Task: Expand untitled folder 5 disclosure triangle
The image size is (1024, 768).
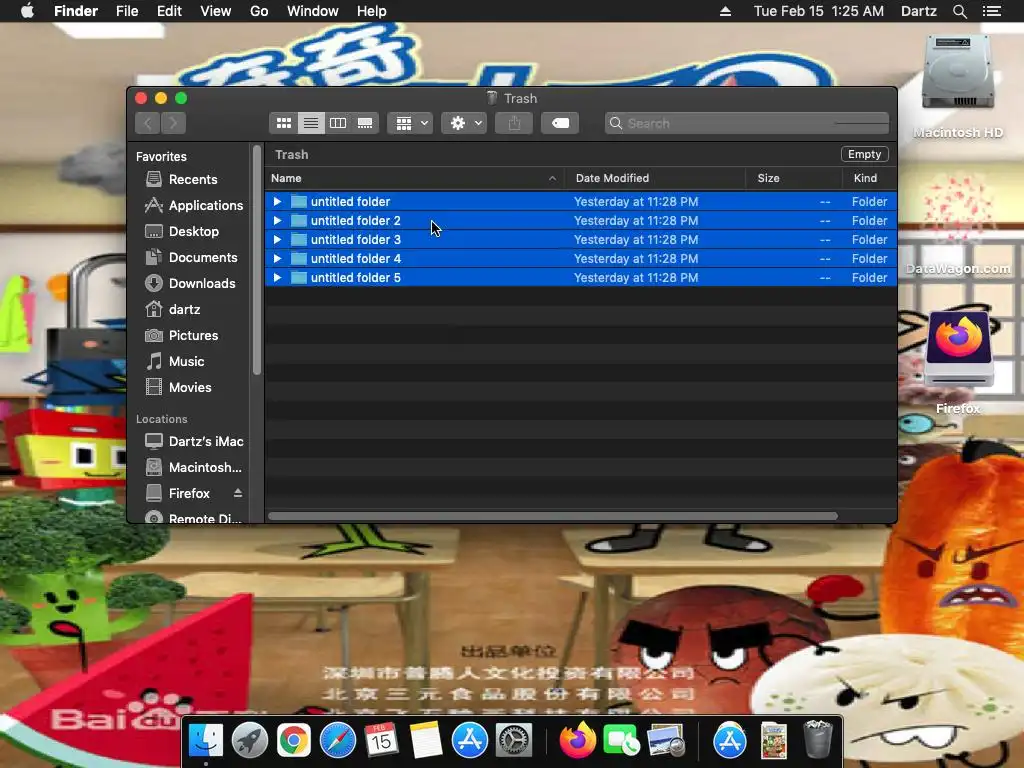Action: [277, 278]
